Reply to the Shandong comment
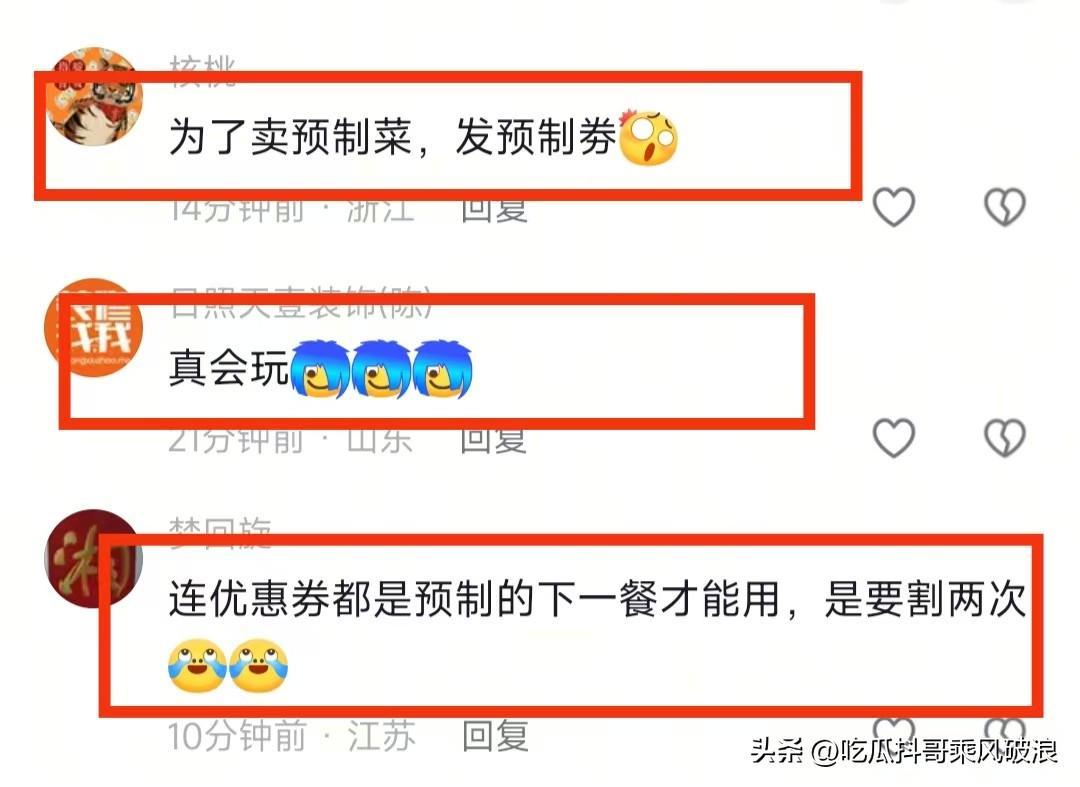The height and width of the screenshot is (787, 1080). click(x=494, y=441)
